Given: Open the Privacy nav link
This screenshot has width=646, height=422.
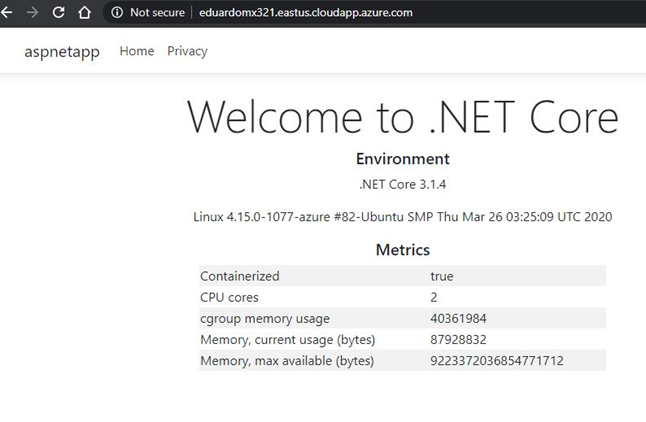Looking at the screenshot, I should (187, 51).
